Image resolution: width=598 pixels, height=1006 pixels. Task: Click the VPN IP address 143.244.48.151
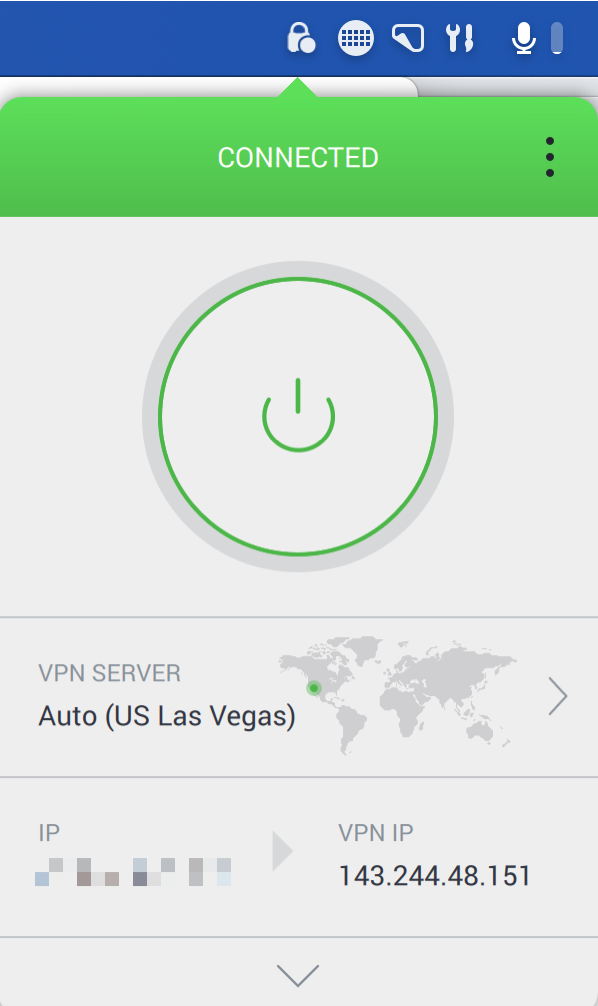tap(434, 876)
